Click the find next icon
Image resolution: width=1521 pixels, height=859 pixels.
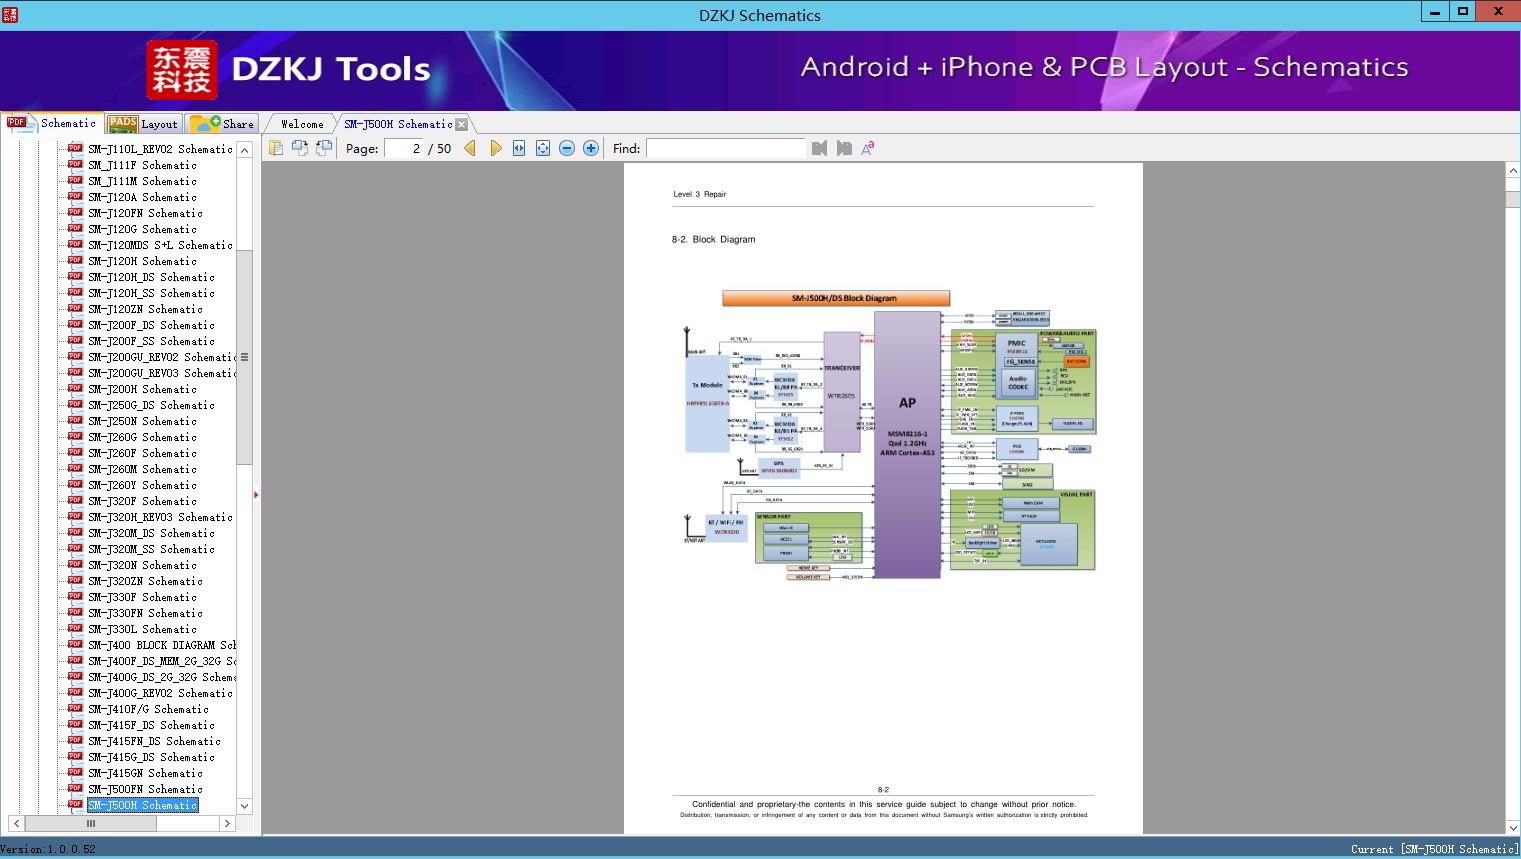844,148
